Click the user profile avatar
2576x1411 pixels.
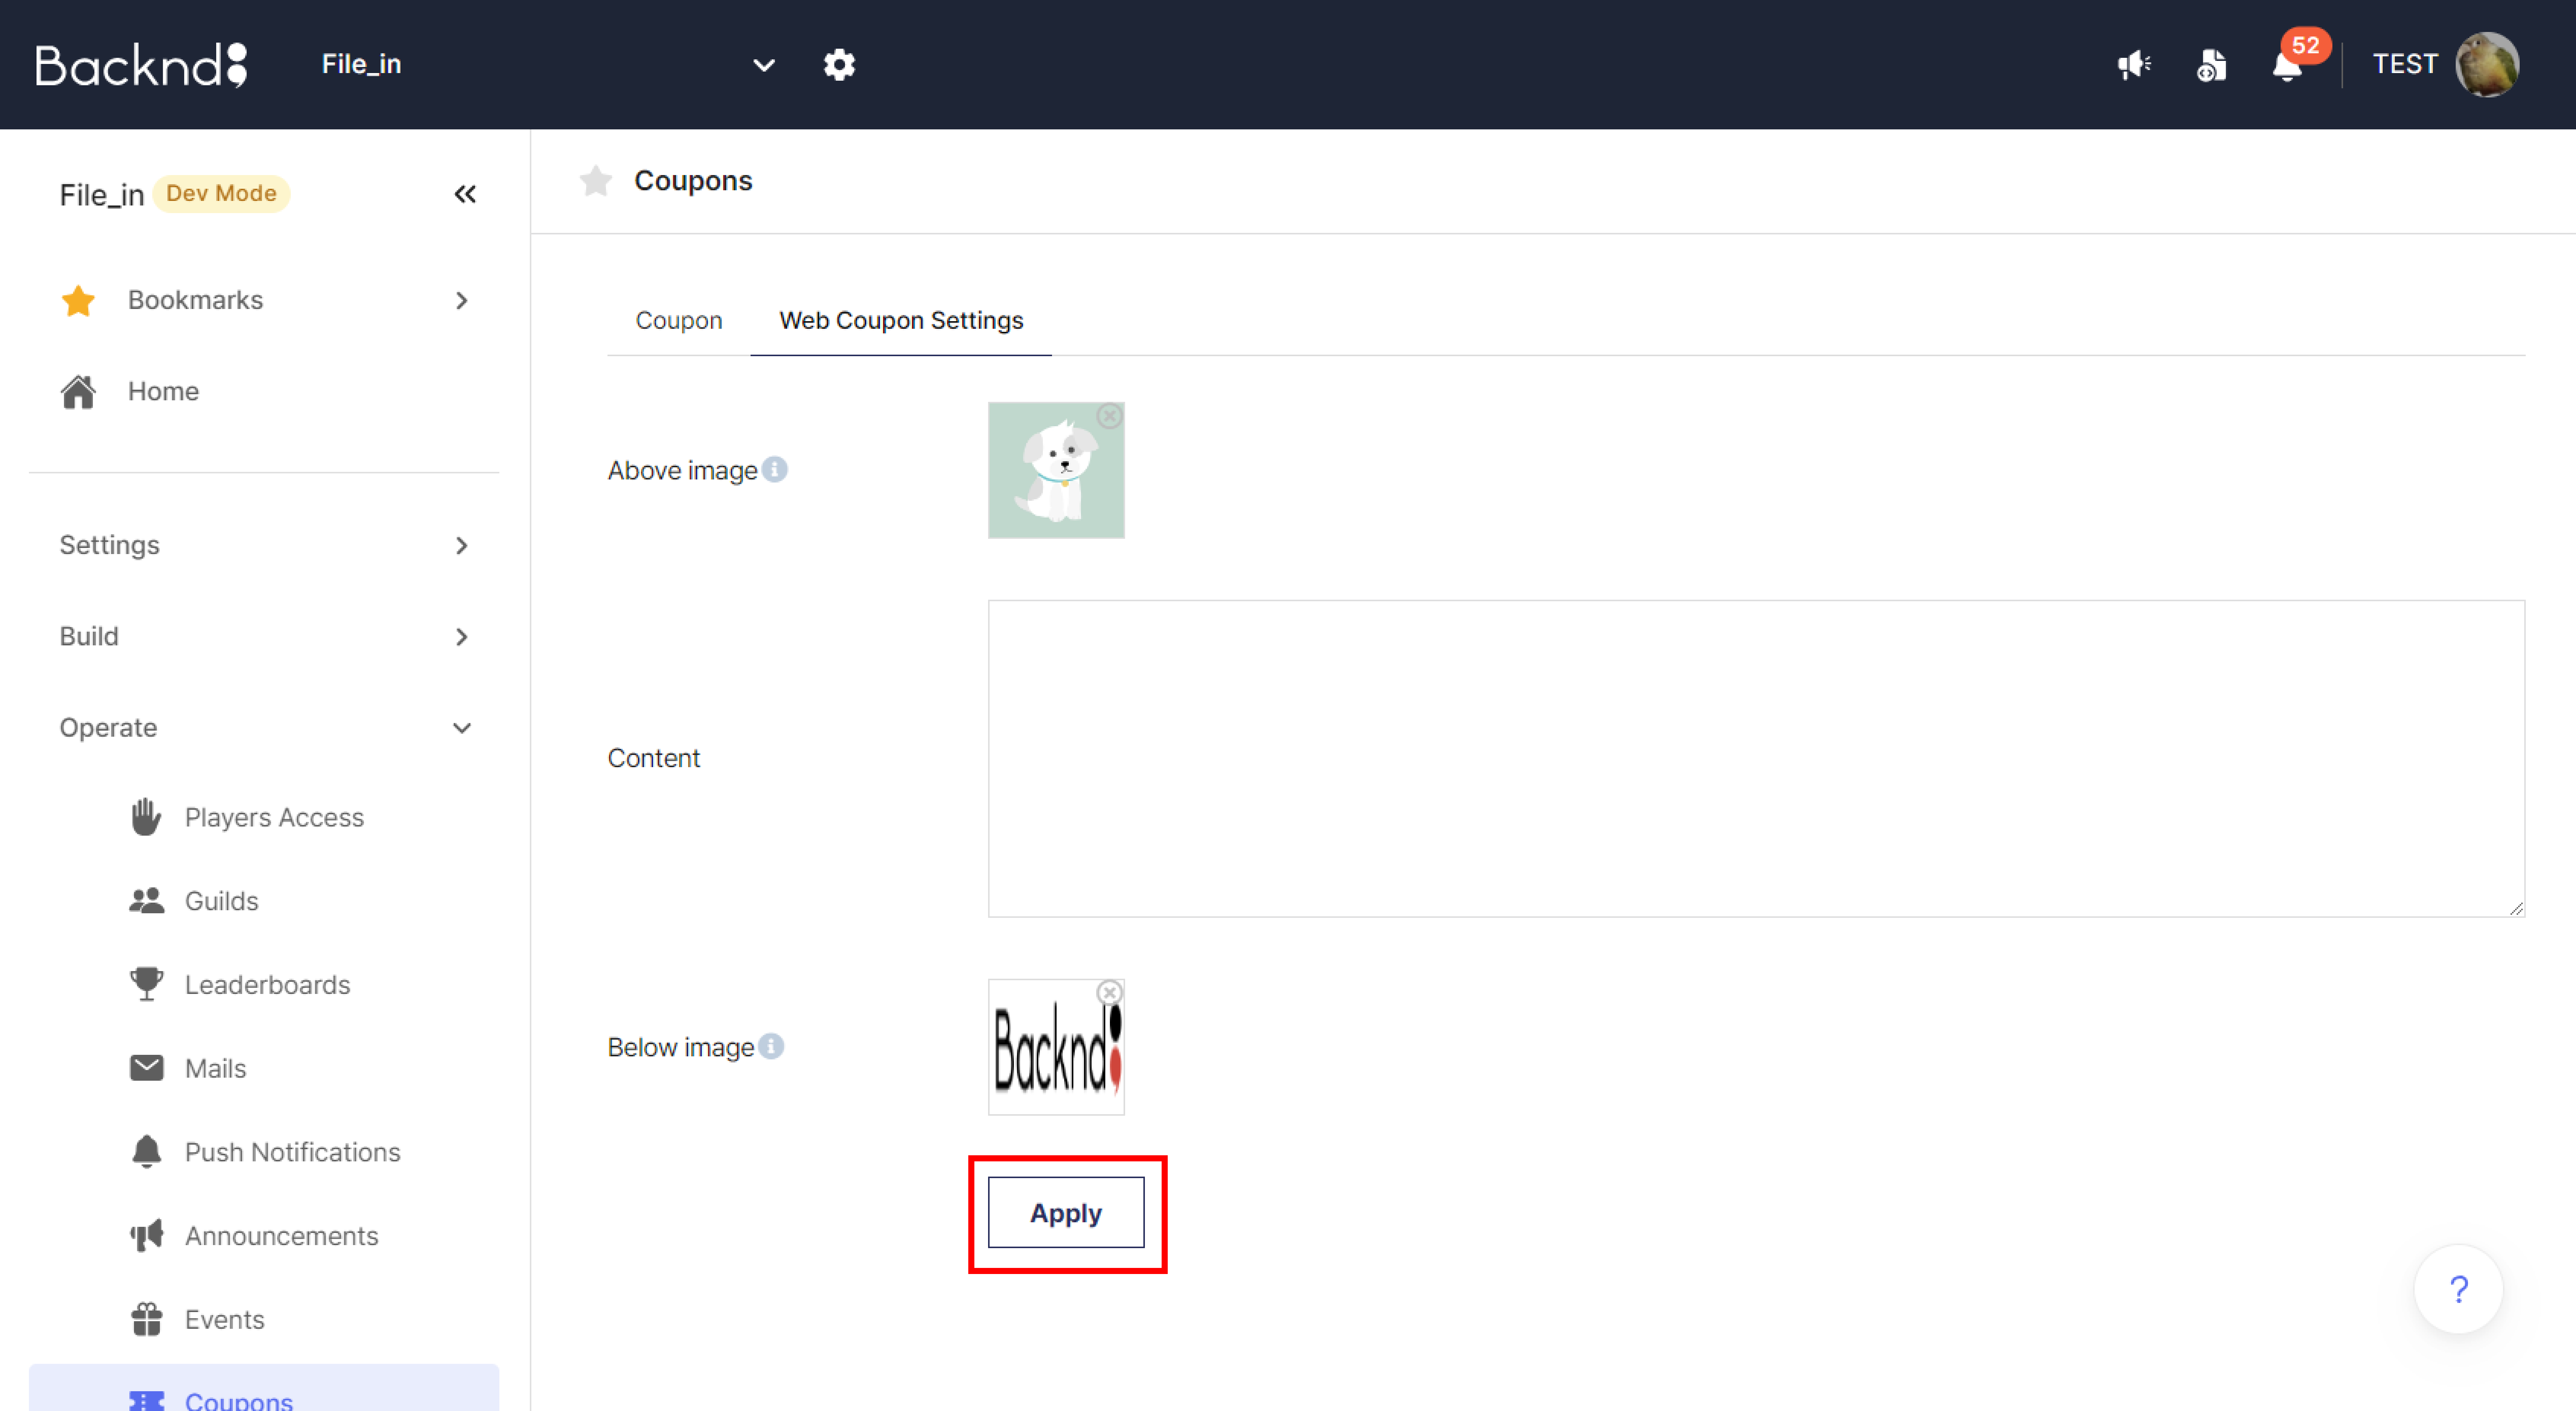2487,65
